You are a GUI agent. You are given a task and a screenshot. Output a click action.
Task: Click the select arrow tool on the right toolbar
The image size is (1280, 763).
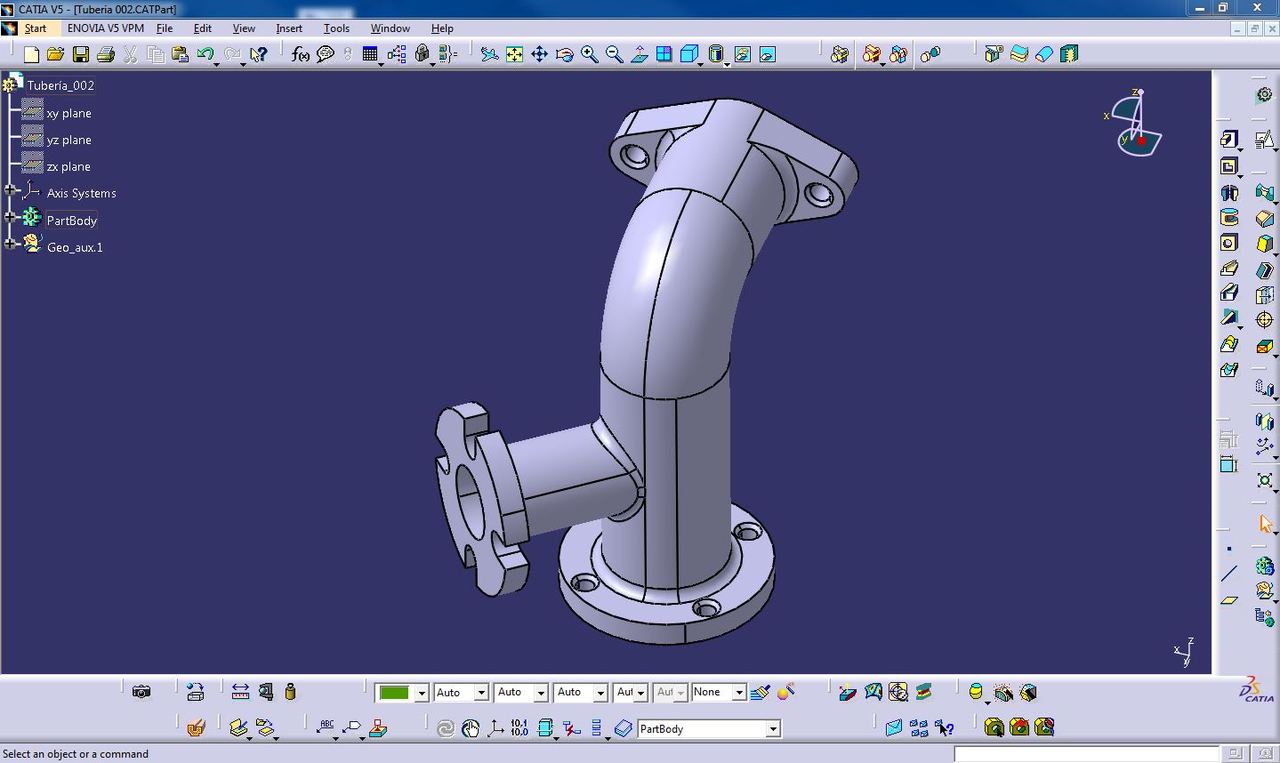click(1265, 523)
